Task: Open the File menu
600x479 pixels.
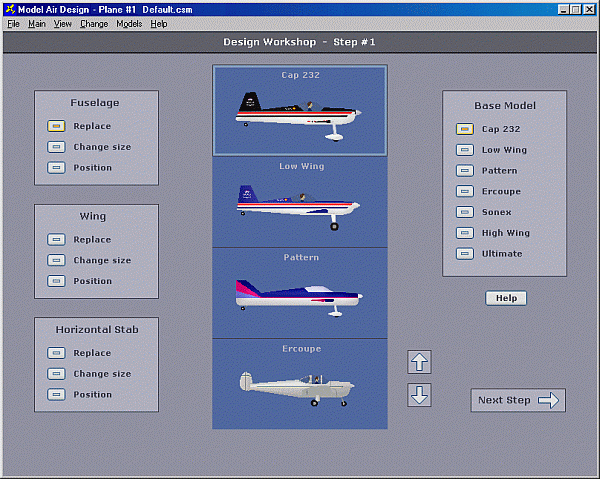Action: [13, 24]
